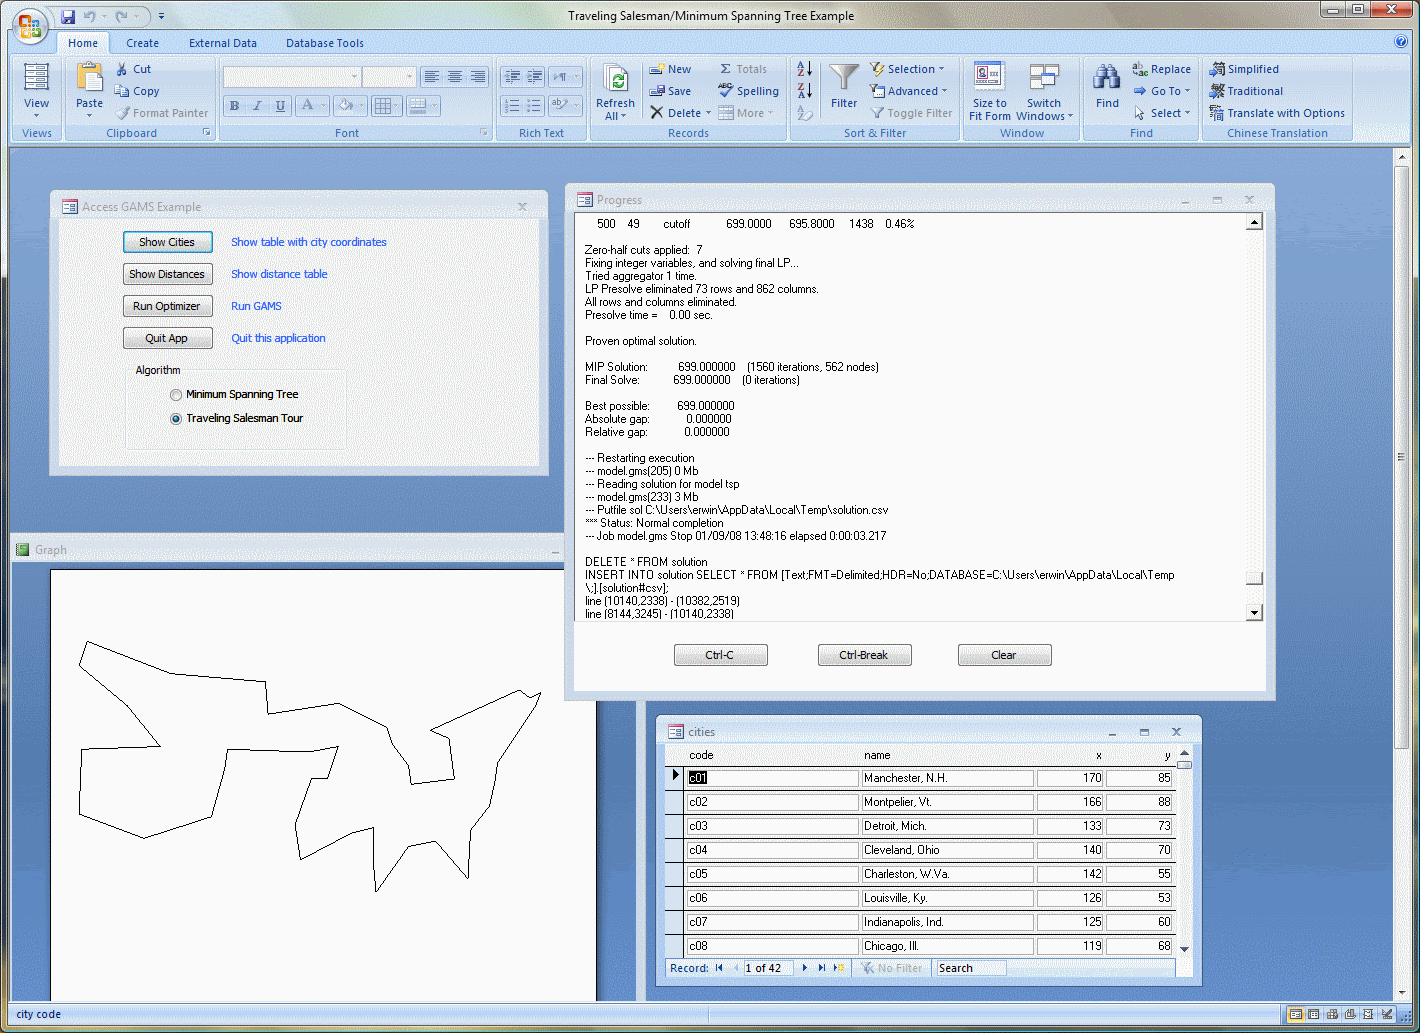Open the Office button menu

pos(30,26)
